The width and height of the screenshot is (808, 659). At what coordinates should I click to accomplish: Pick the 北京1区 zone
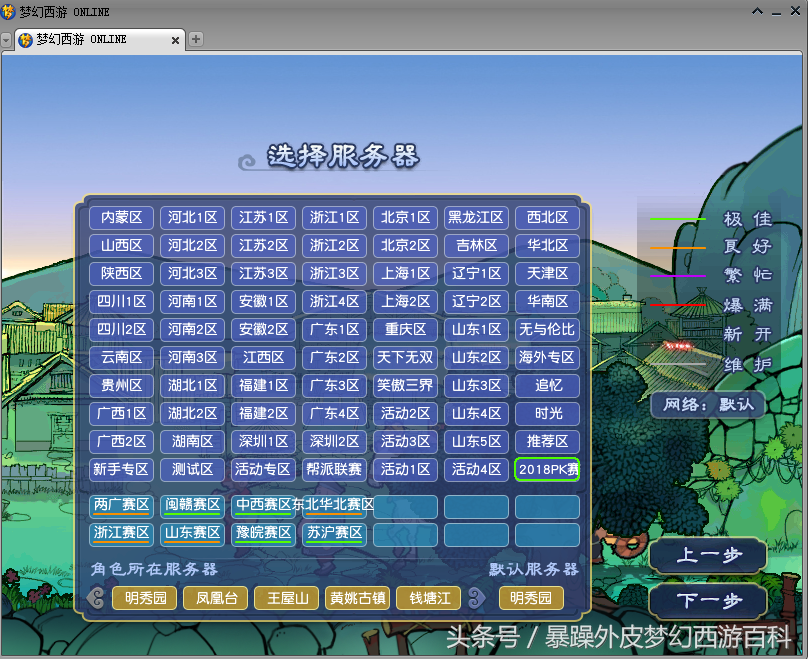tap(406, 217)
